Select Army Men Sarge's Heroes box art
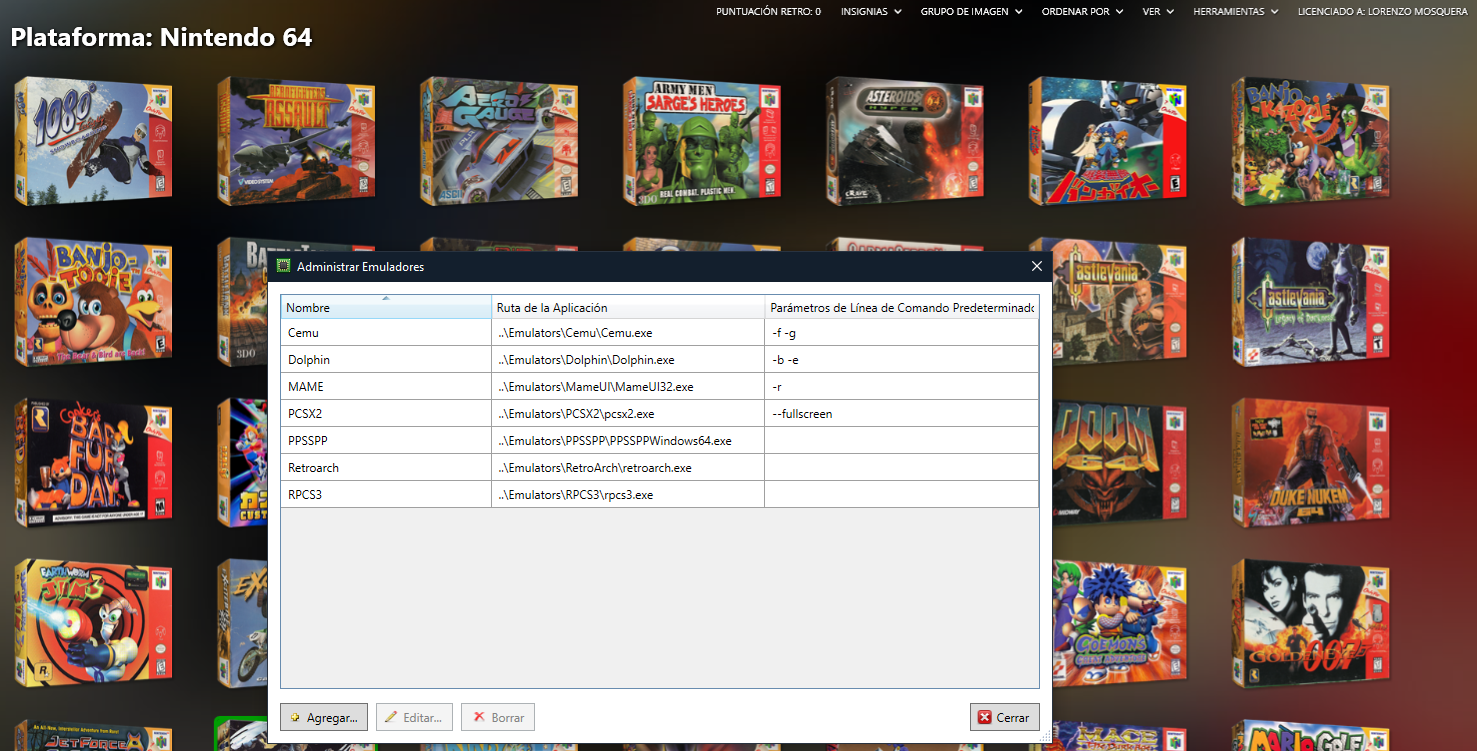 [702, 142]
